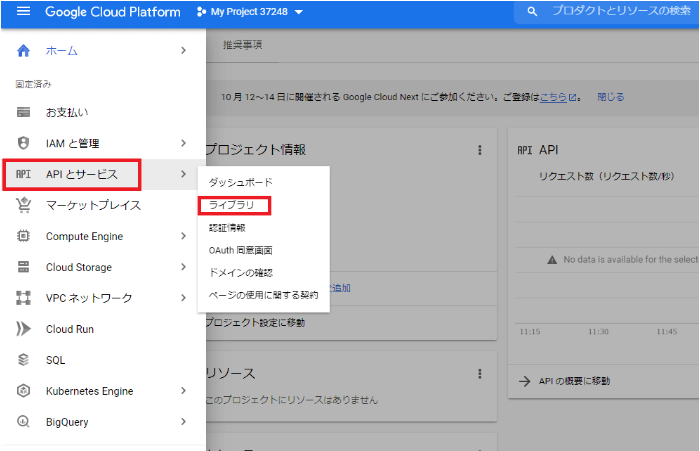Expand the IAM と管理 submenu chevron
700x451 pixels.
click(183, 143)
